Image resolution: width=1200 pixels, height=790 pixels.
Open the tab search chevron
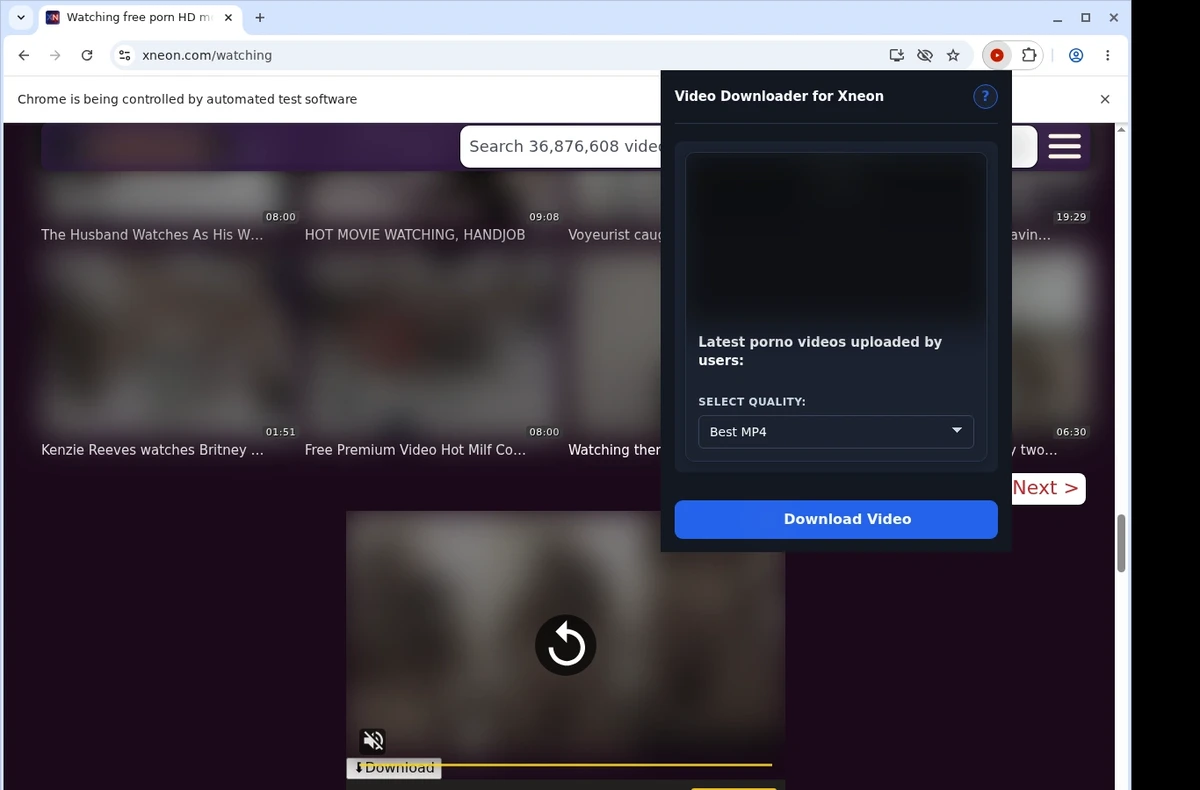click(21, 17)
